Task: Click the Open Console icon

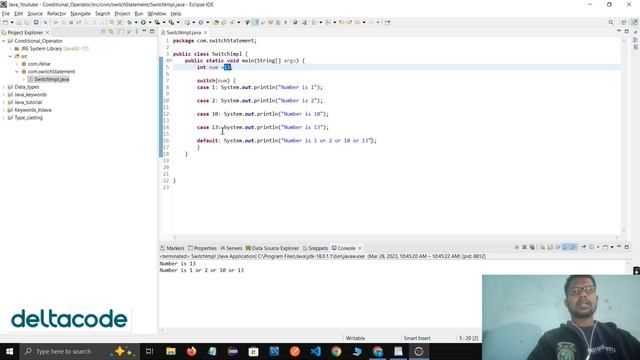Action: pos(605,247)
